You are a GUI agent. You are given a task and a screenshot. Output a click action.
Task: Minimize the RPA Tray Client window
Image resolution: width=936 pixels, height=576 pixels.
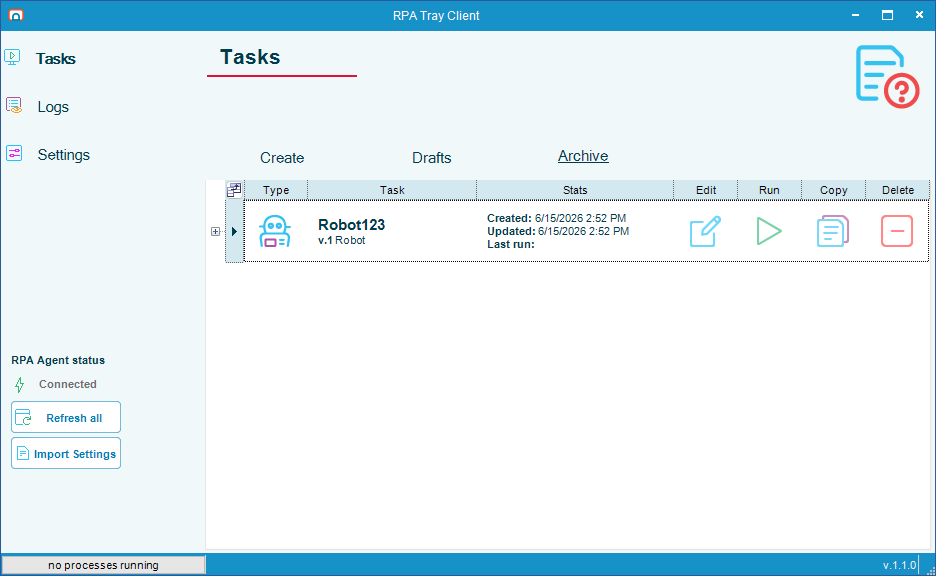click(x=855, y=15)
